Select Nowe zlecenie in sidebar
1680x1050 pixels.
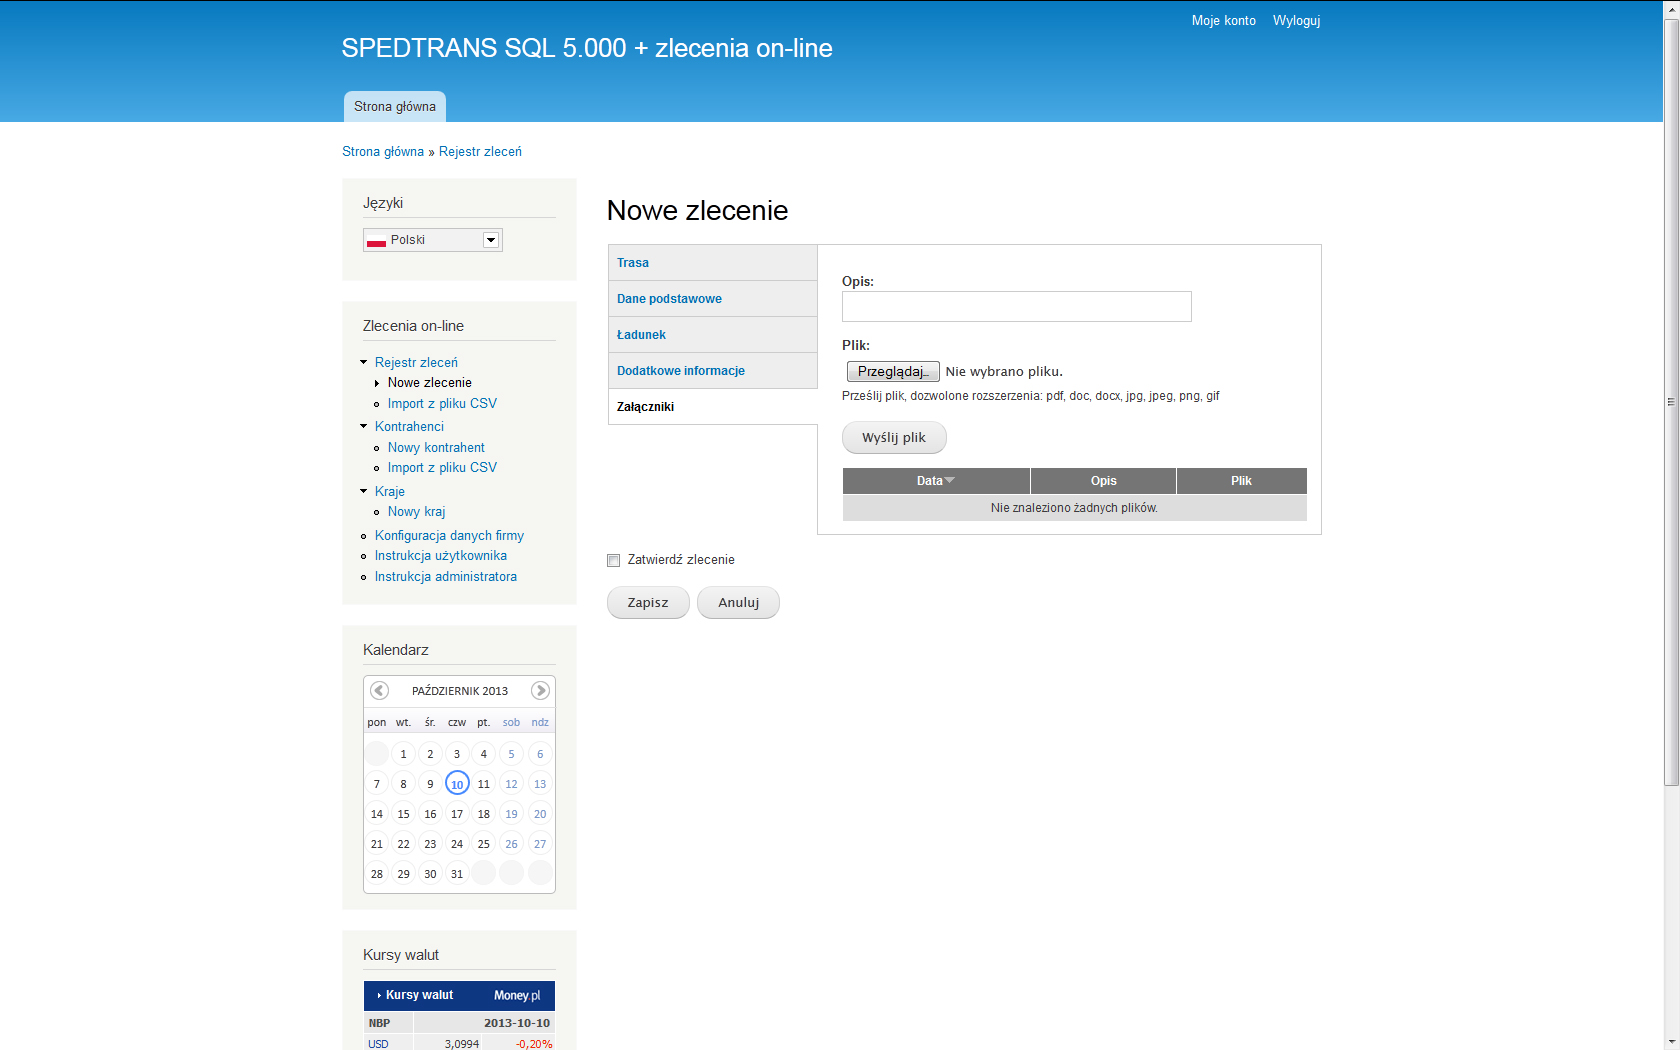coord(430,383)
